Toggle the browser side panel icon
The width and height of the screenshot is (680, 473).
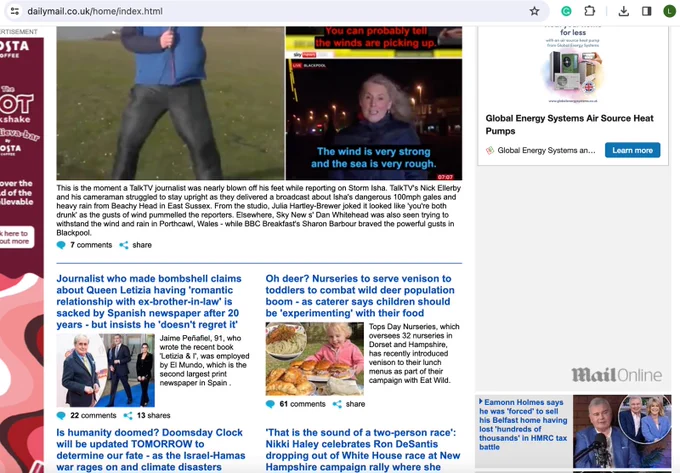[647, 11]
